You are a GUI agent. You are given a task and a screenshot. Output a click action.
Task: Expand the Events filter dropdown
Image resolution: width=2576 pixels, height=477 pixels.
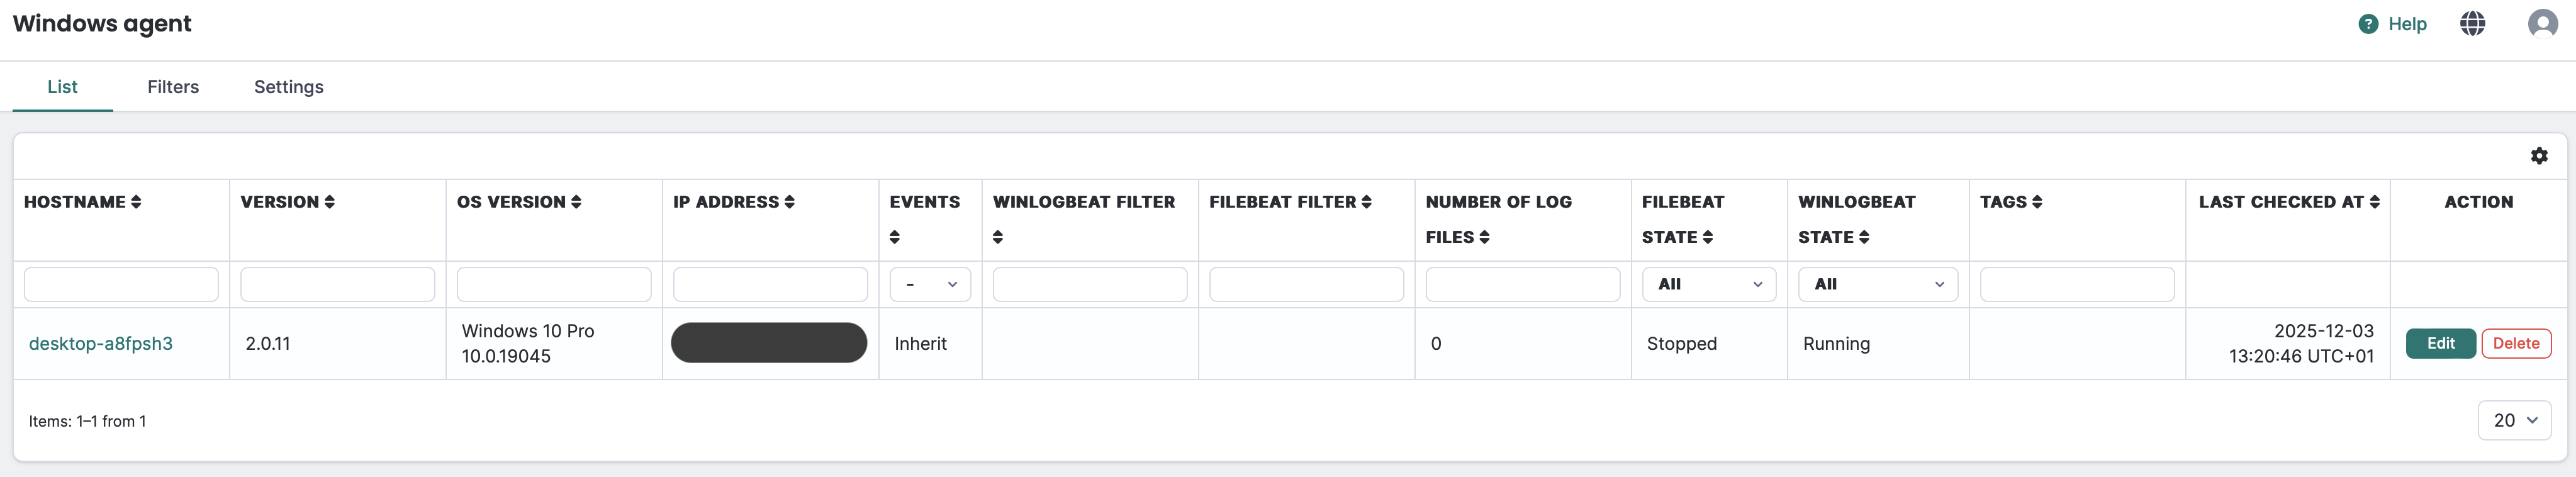(x=929, y=284)
